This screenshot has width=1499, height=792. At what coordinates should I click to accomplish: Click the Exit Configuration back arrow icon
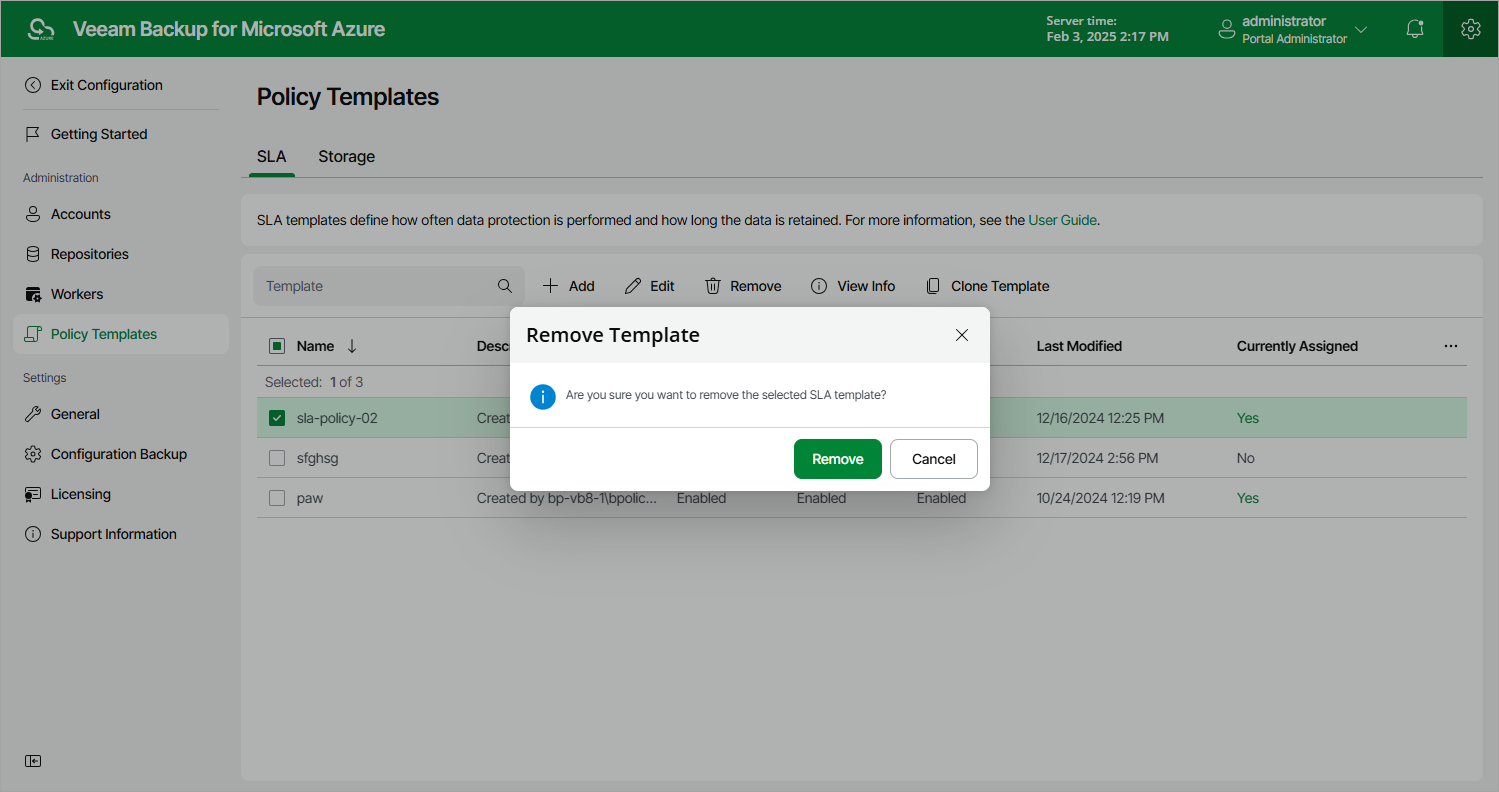click(x=33, y=85)
